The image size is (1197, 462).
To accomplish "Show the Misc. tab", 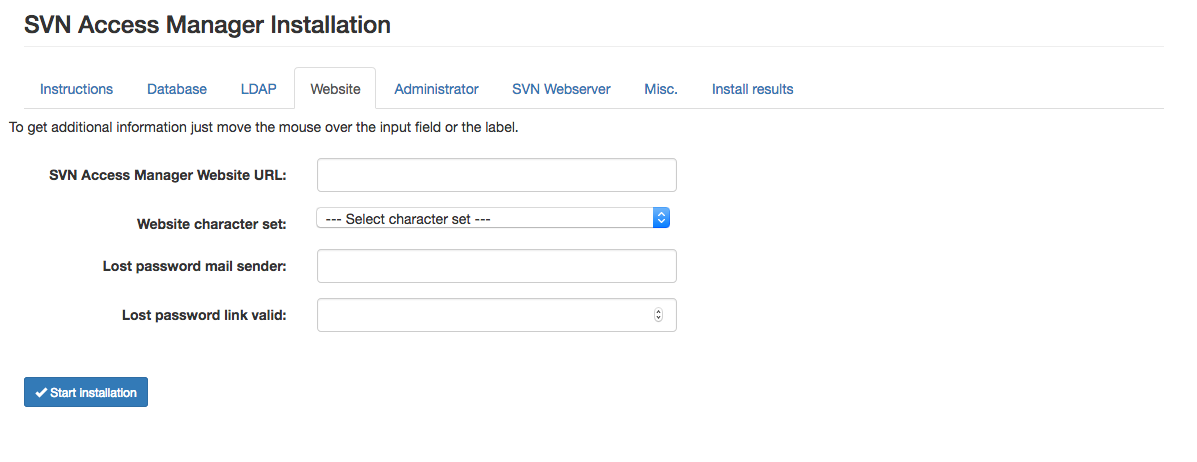I will tap(661, 89).
